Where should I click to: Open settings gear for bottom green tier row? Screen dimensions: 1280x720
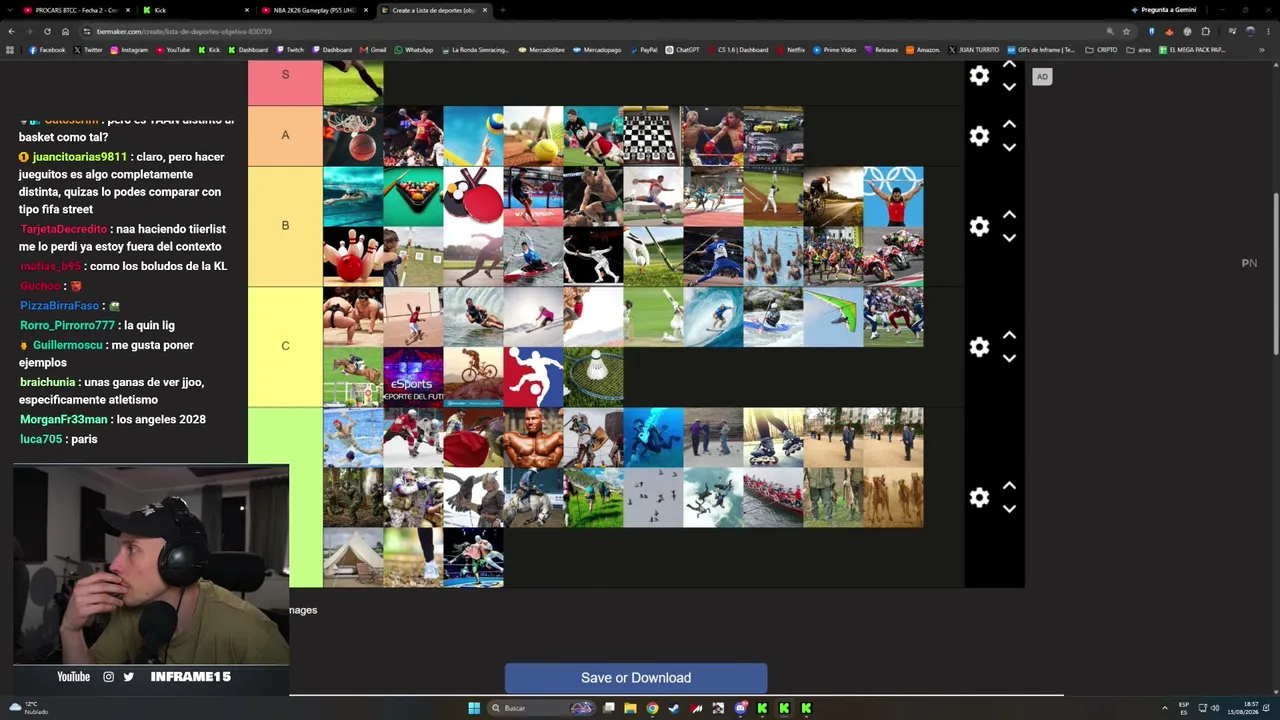[x=979, y=498]
